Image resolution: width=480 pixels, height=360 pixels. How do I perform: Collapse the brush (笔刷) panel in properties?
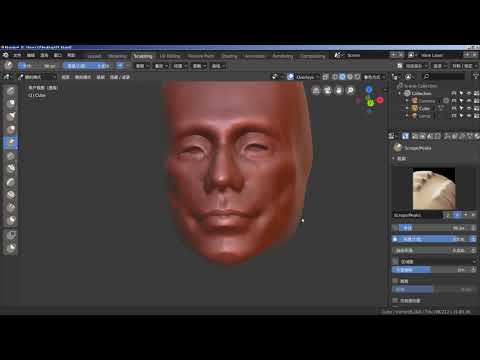(394, 158)
